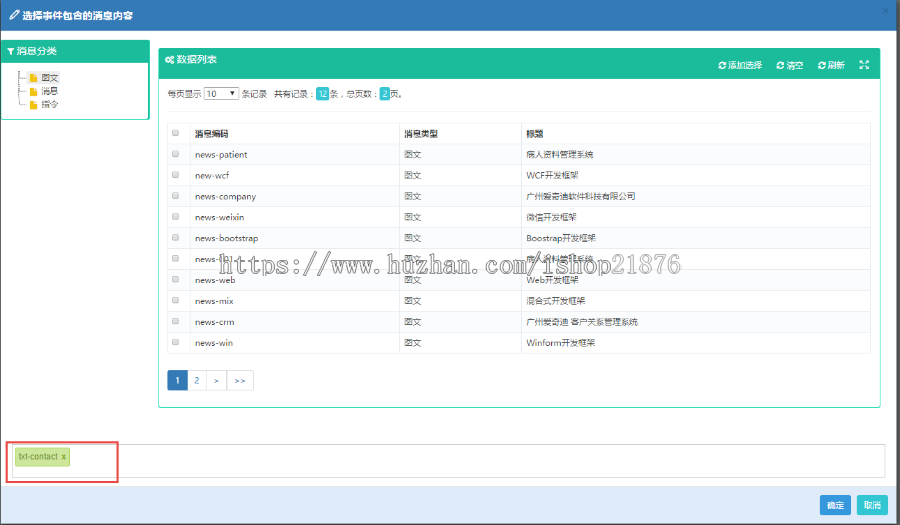This screenshot has height=525, width=900.
Task: Go to page 2 in pagination
Action: tap(197, 380)
